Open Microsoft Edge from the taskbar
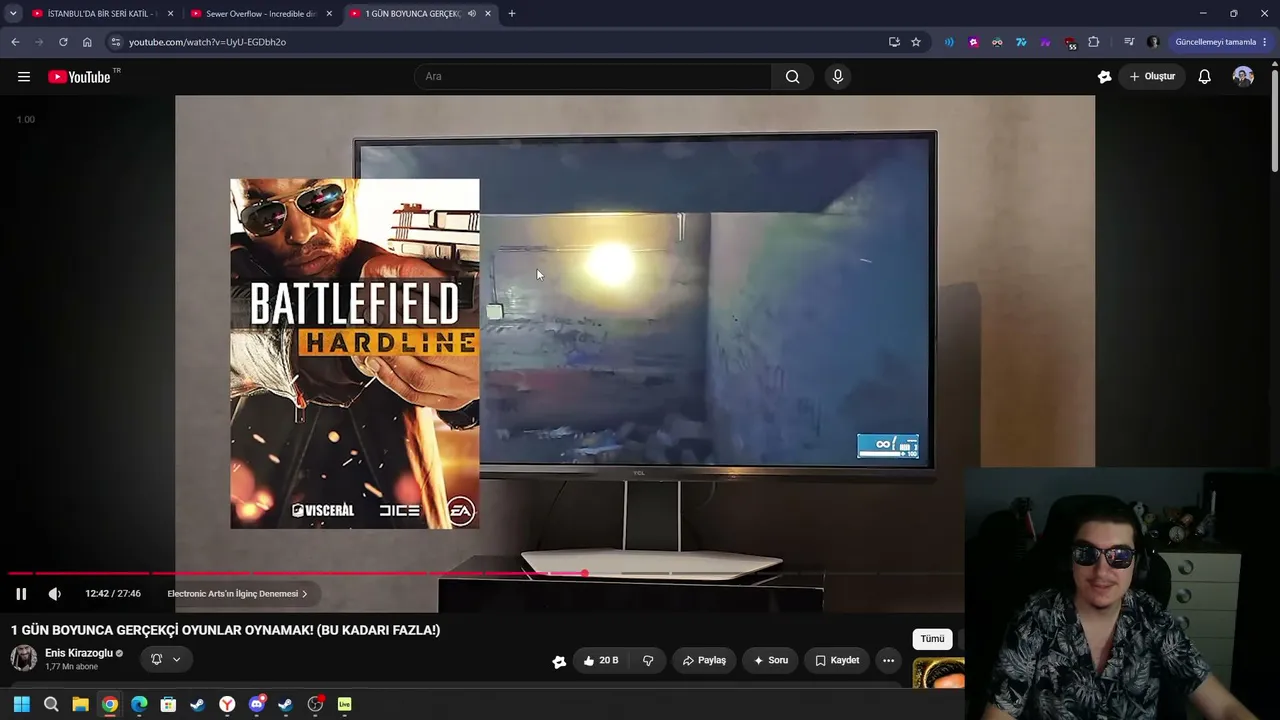Viewport: 1280px width, 720px height. coord(139,704)
